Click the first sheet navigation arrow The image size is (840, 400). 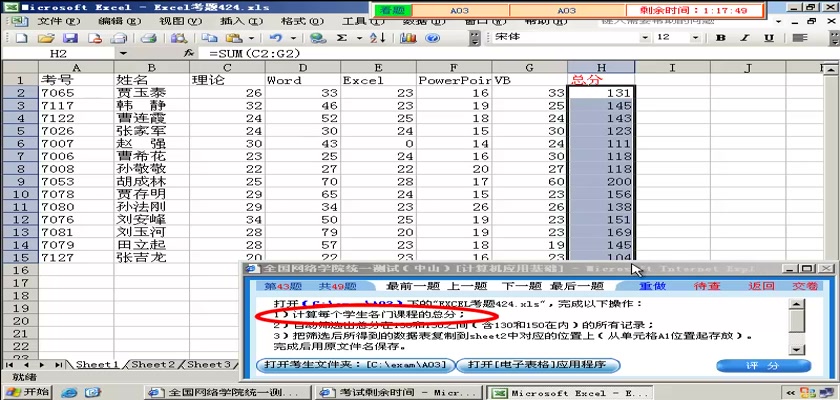10,365
